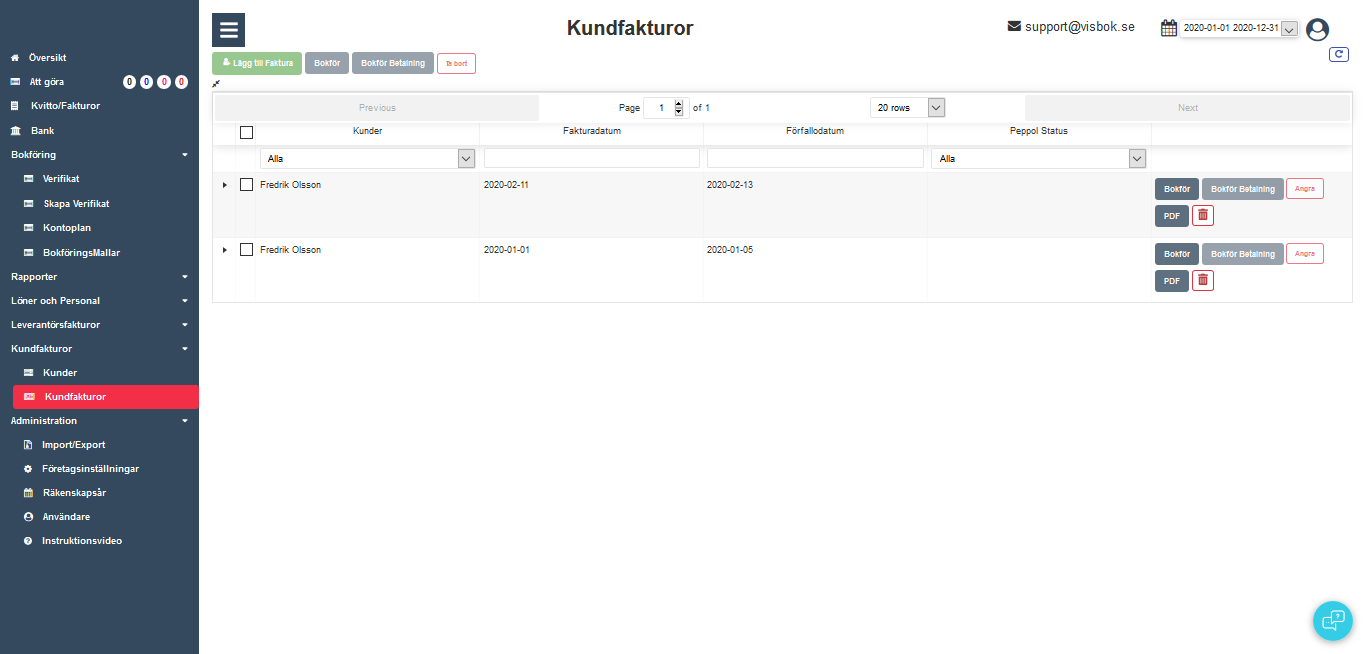The height and width of the screenshot is (654, 1366).
Task: Select checkbox for the 2020-02-11 invoice row
Action: (247, 185)
